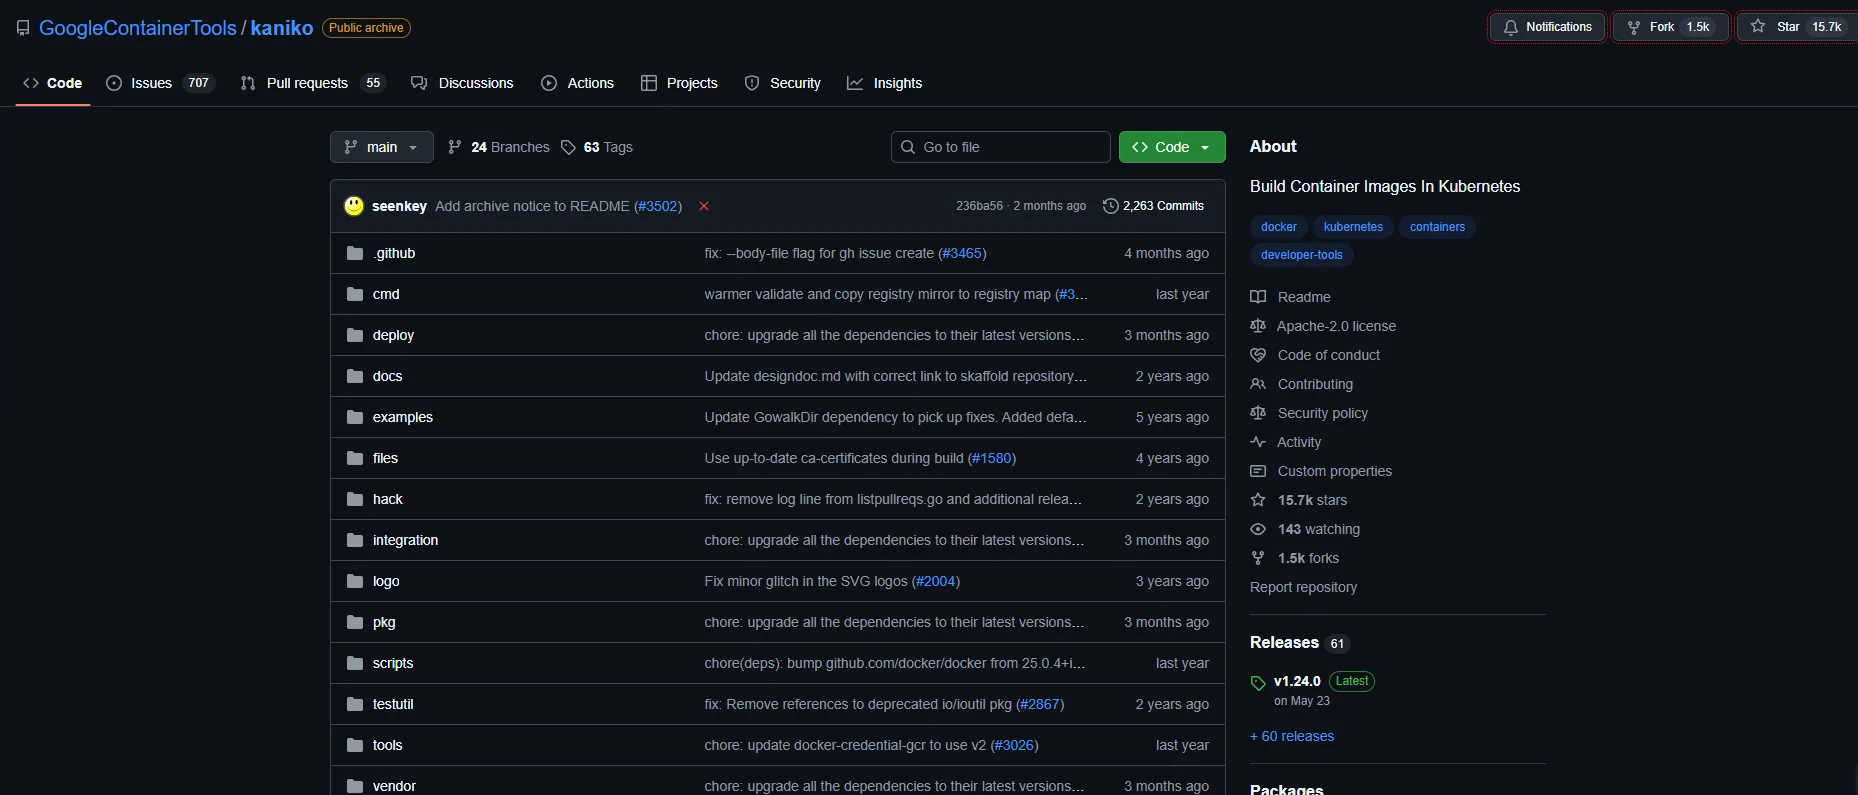Click the pkg folder icon

click(x=355, y=622)
